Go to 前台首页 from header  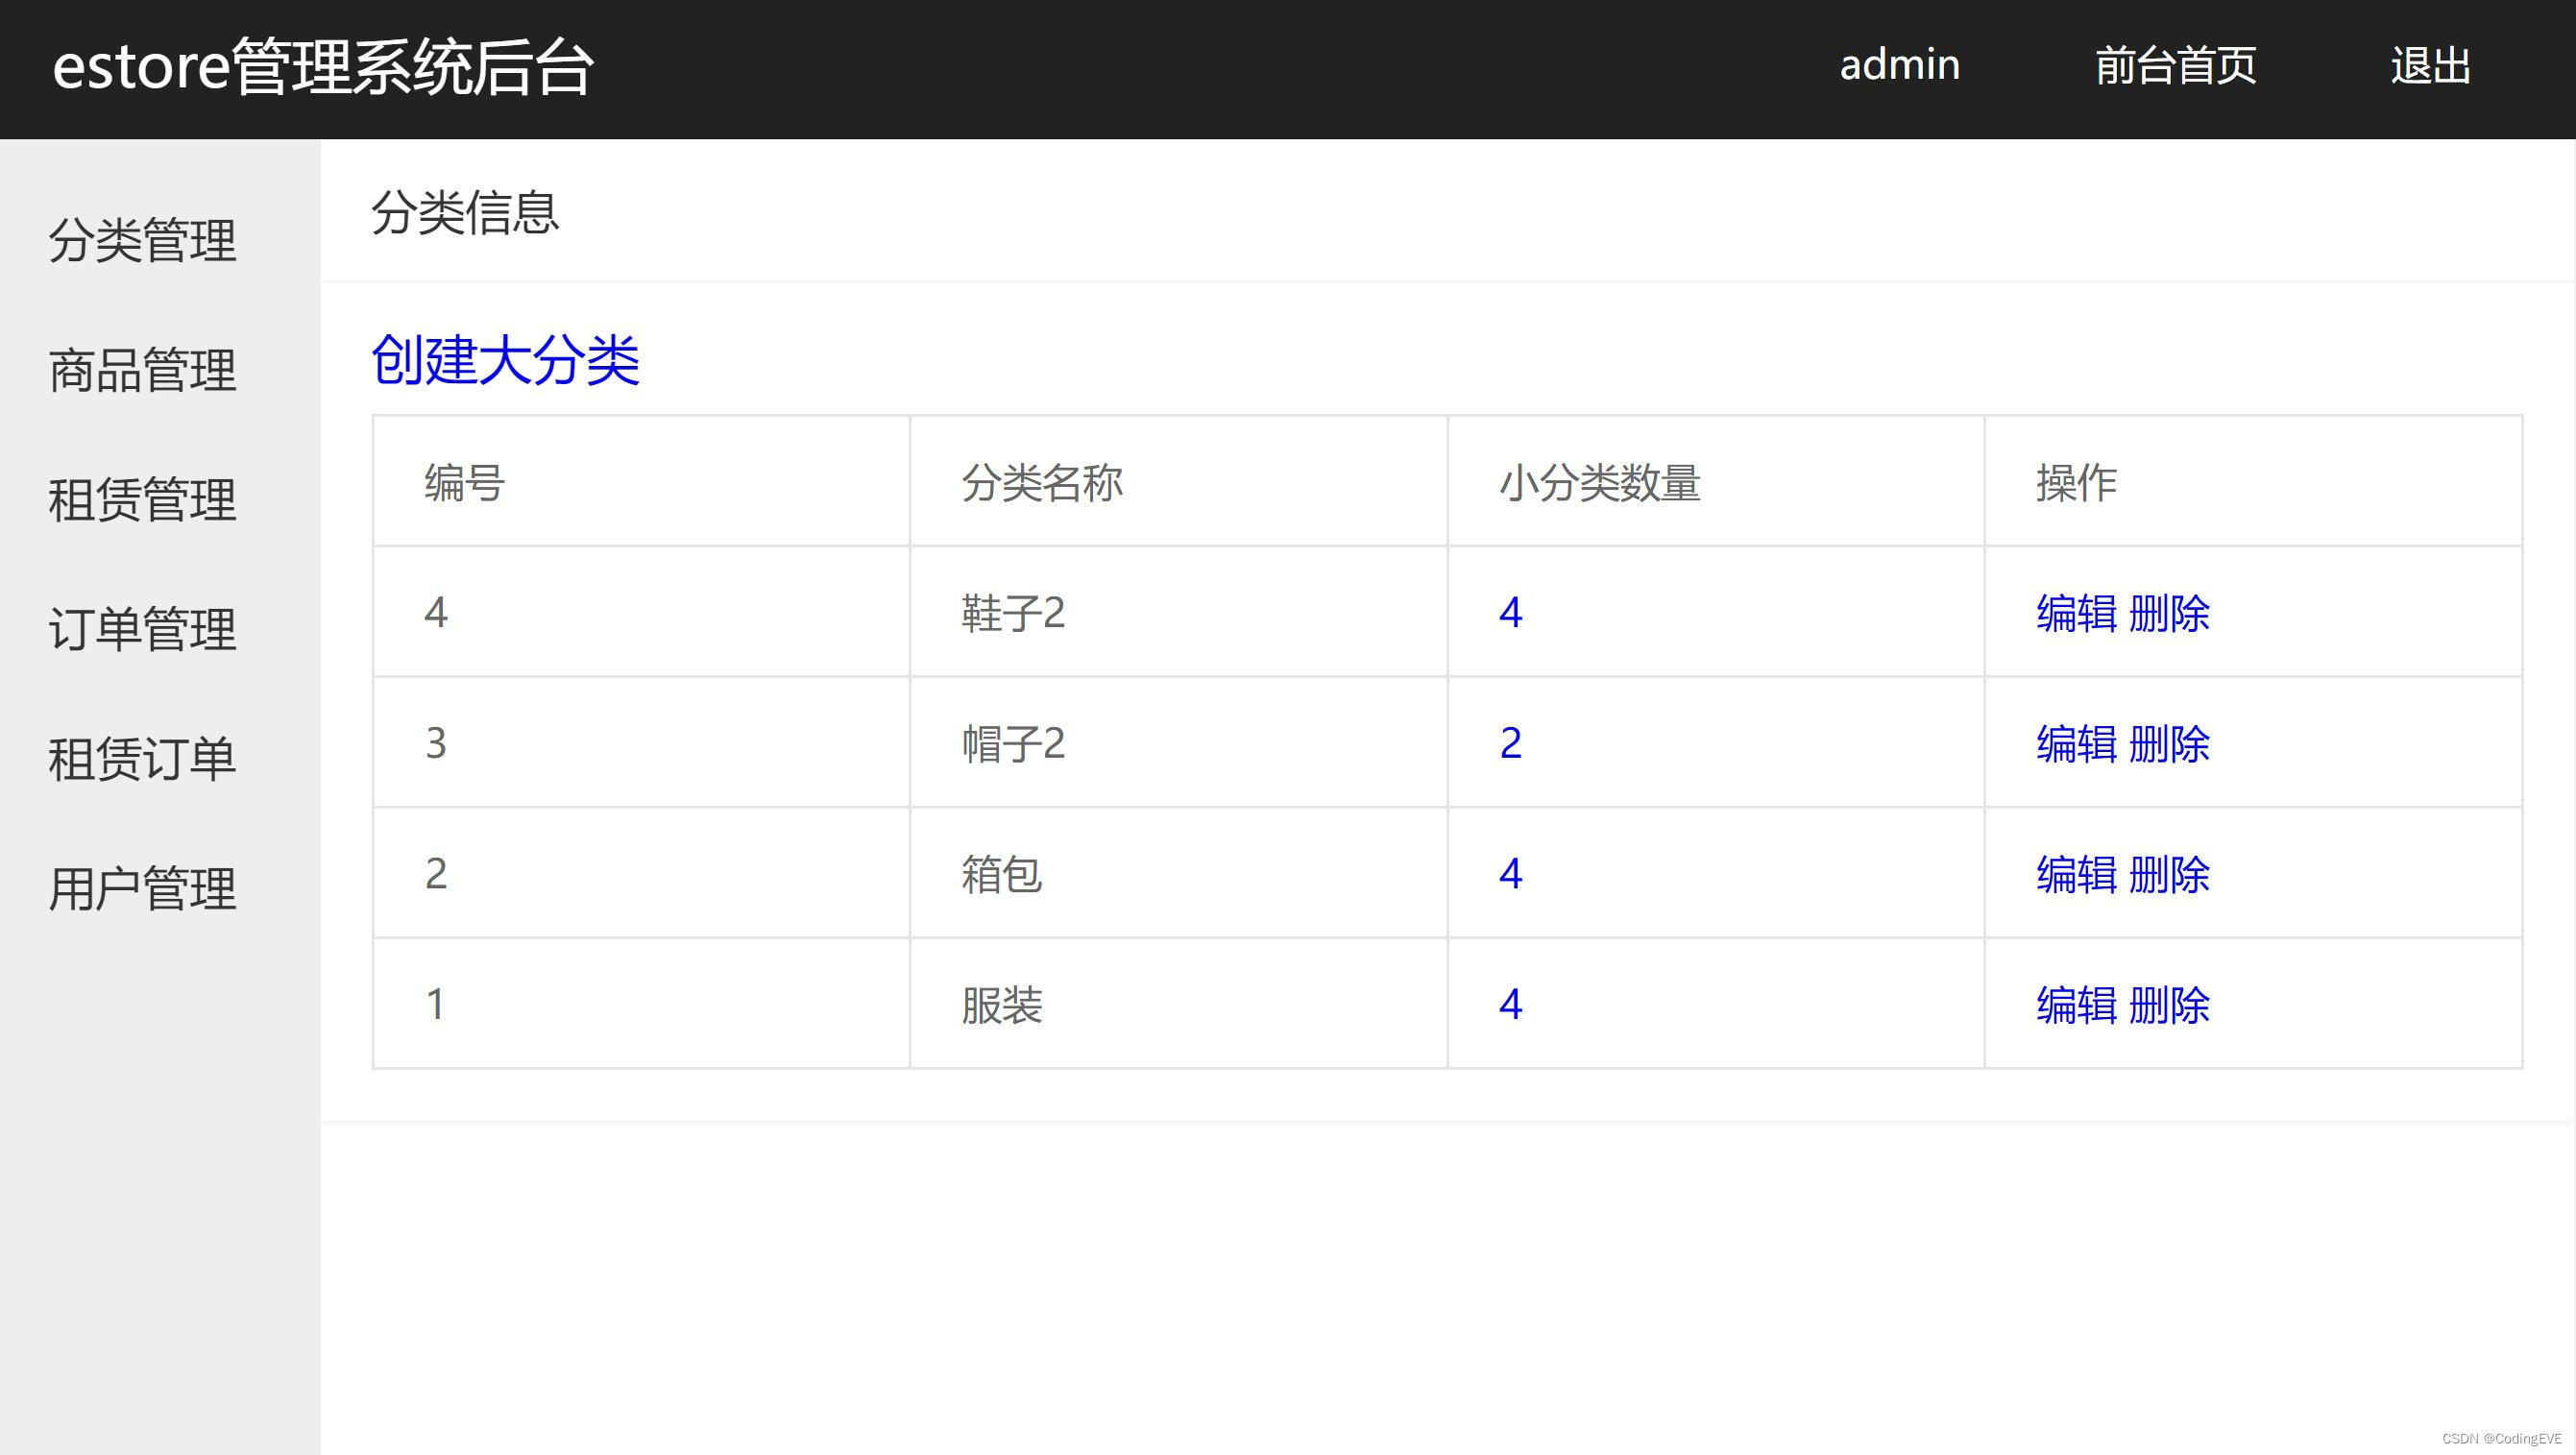coord(2175,66)
